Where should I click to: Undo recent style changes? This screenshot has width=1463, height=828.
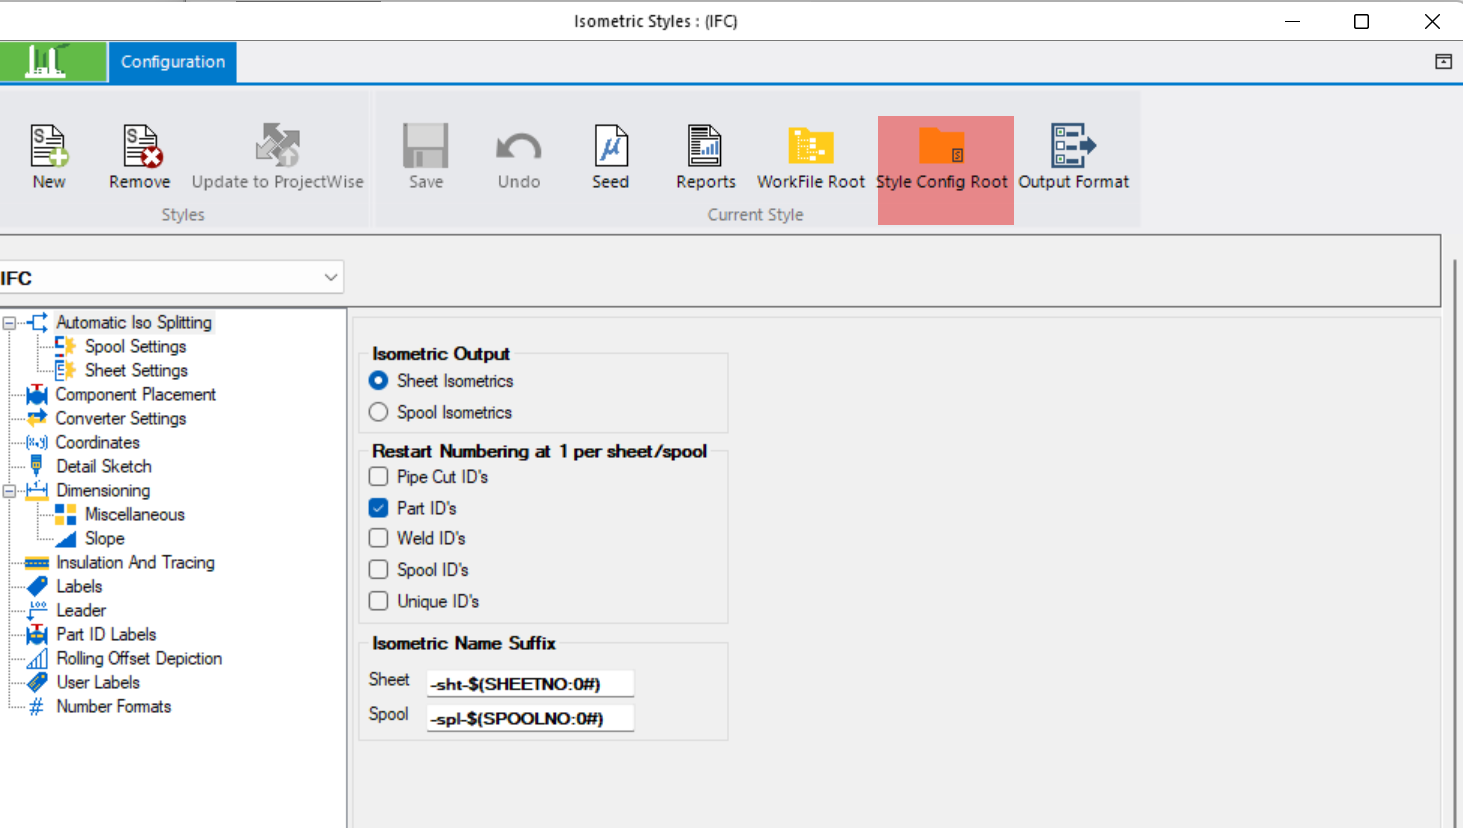tap(517, 155)
